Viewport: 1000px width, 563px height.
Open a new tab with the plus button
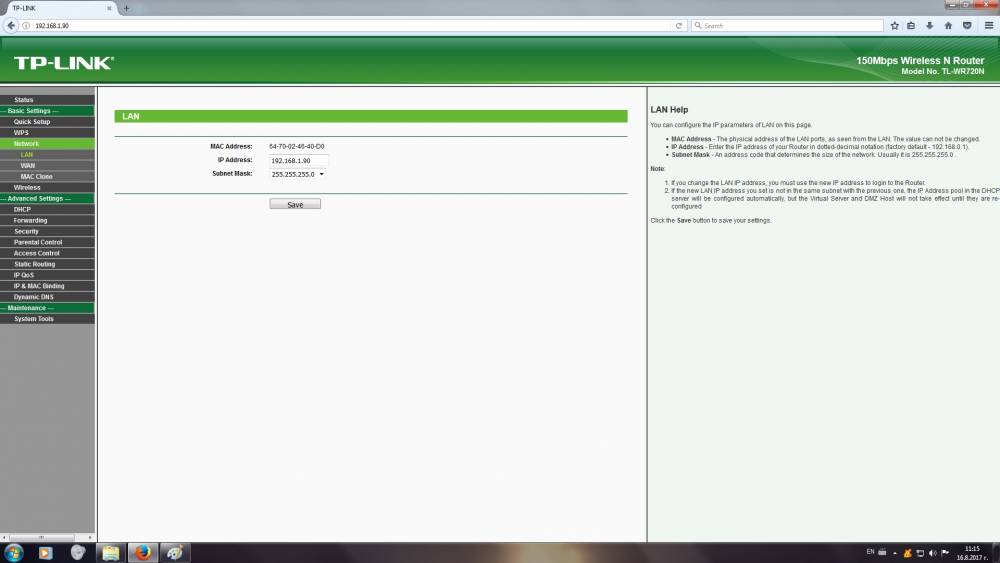pyautogui.click(x=126, y=8)
